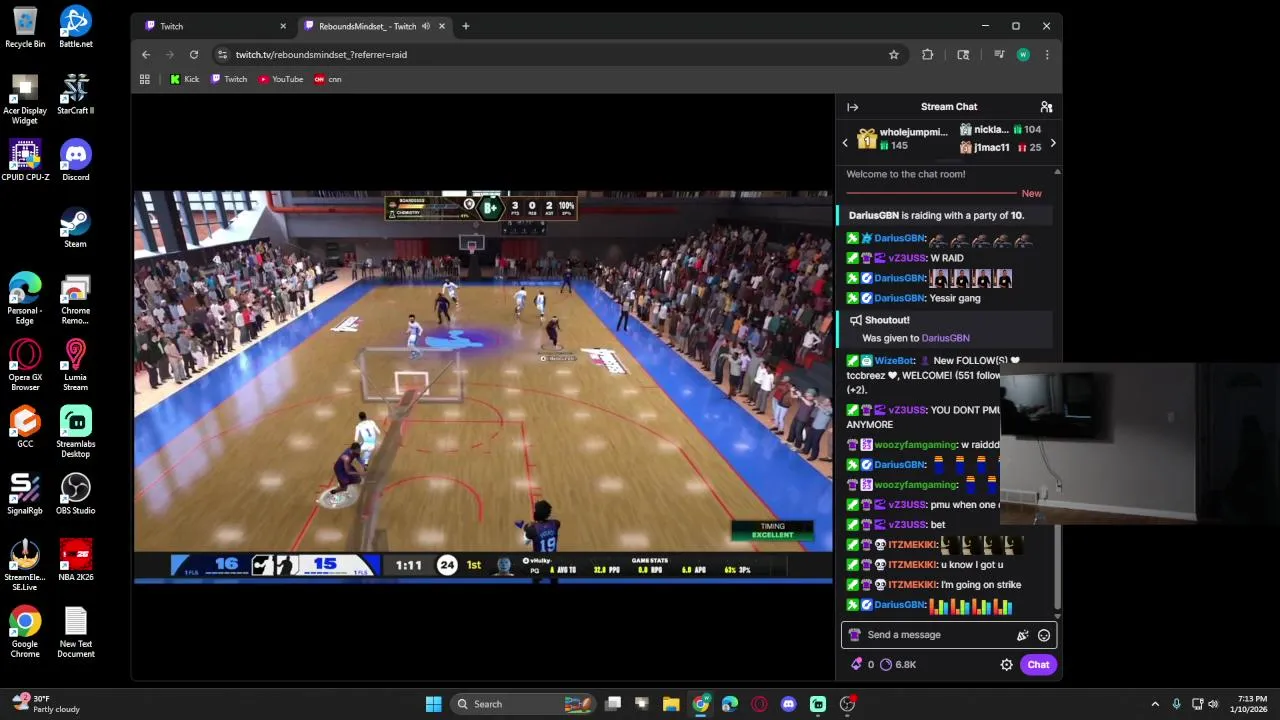Open Streamlabs Desktop shortcut
Viewport: 1280px width, 720px height.
(x=75, y=432)
